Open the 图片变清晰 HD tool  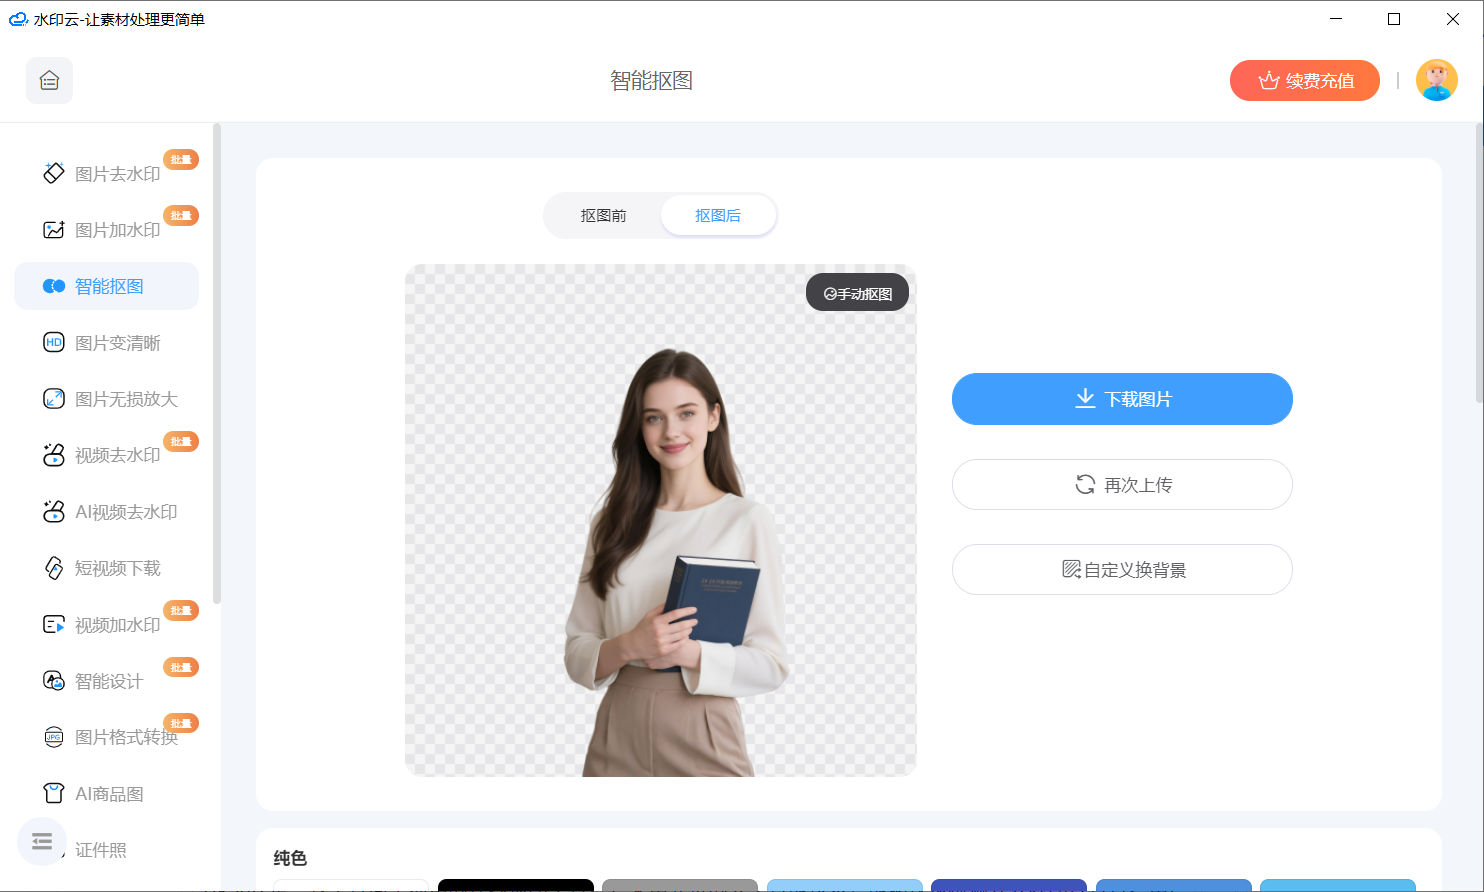pyautogui.click(x=117, y=343)
